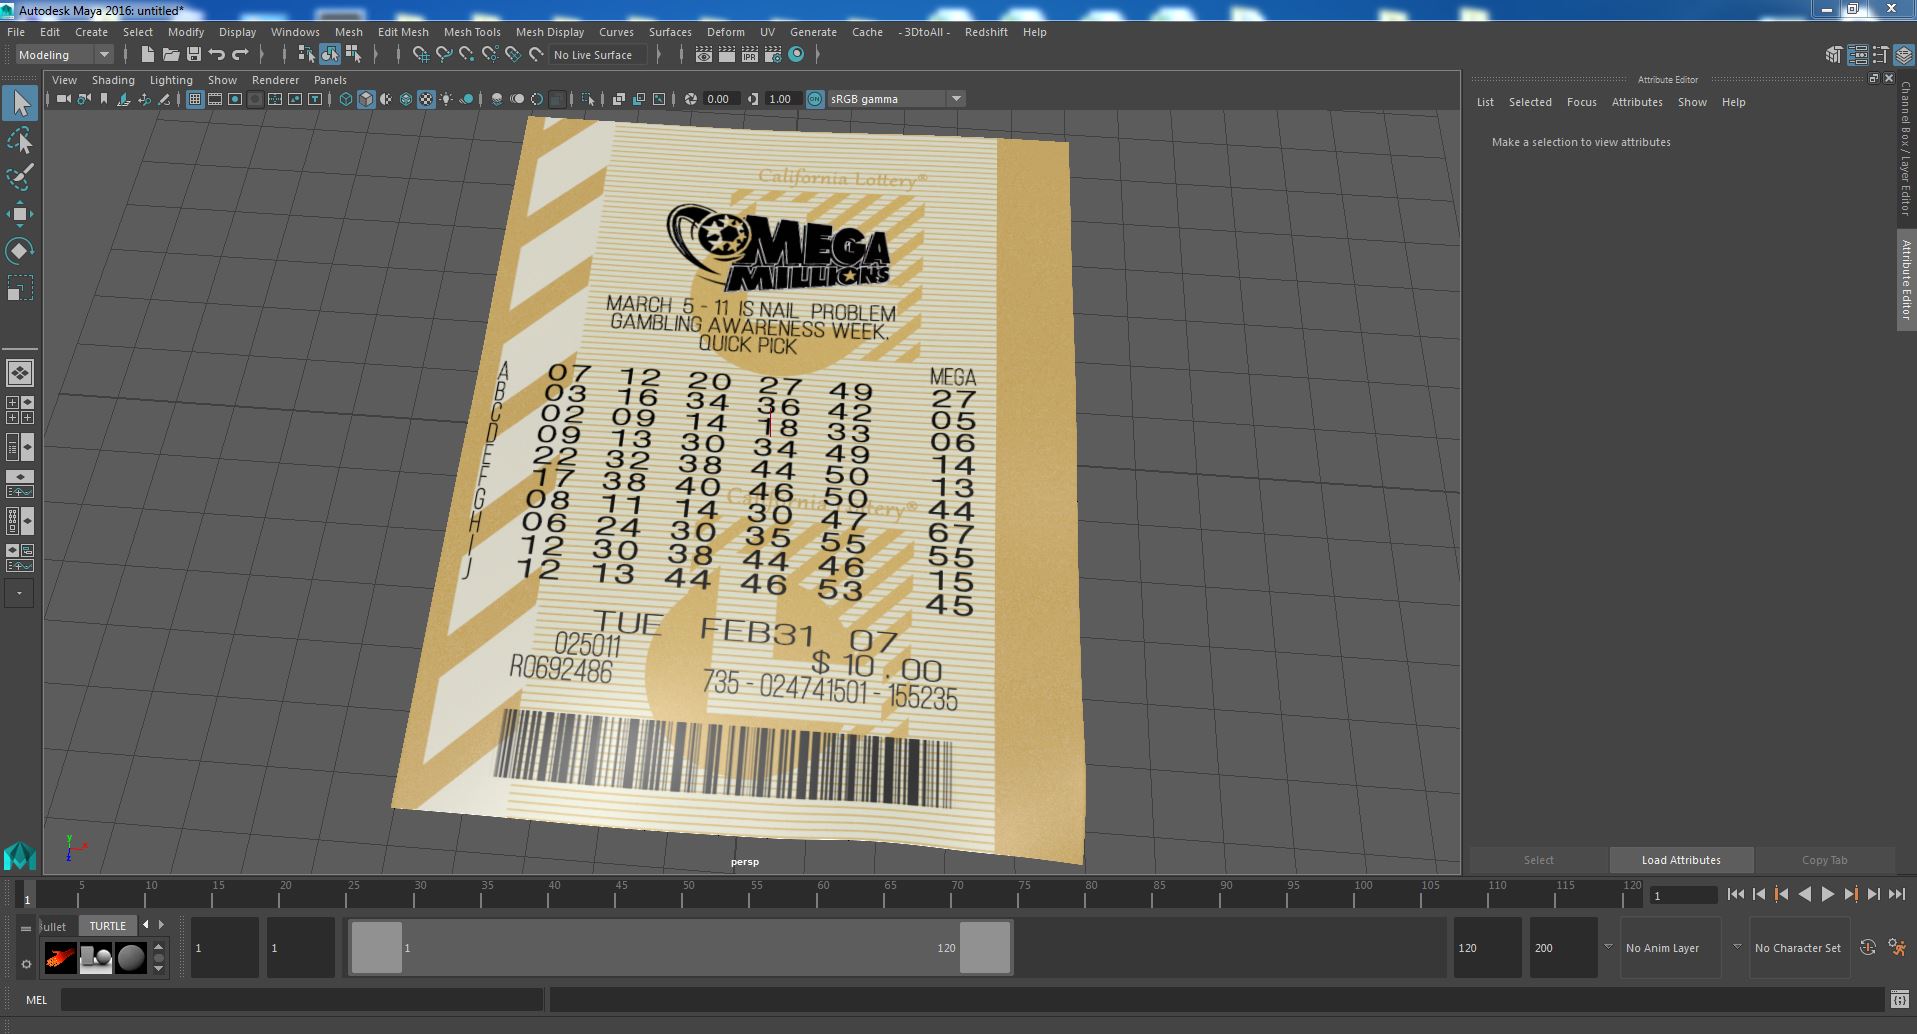Screen dimensions: 1917x1034
Task: Select by object type mode icon
Action: 329,55
